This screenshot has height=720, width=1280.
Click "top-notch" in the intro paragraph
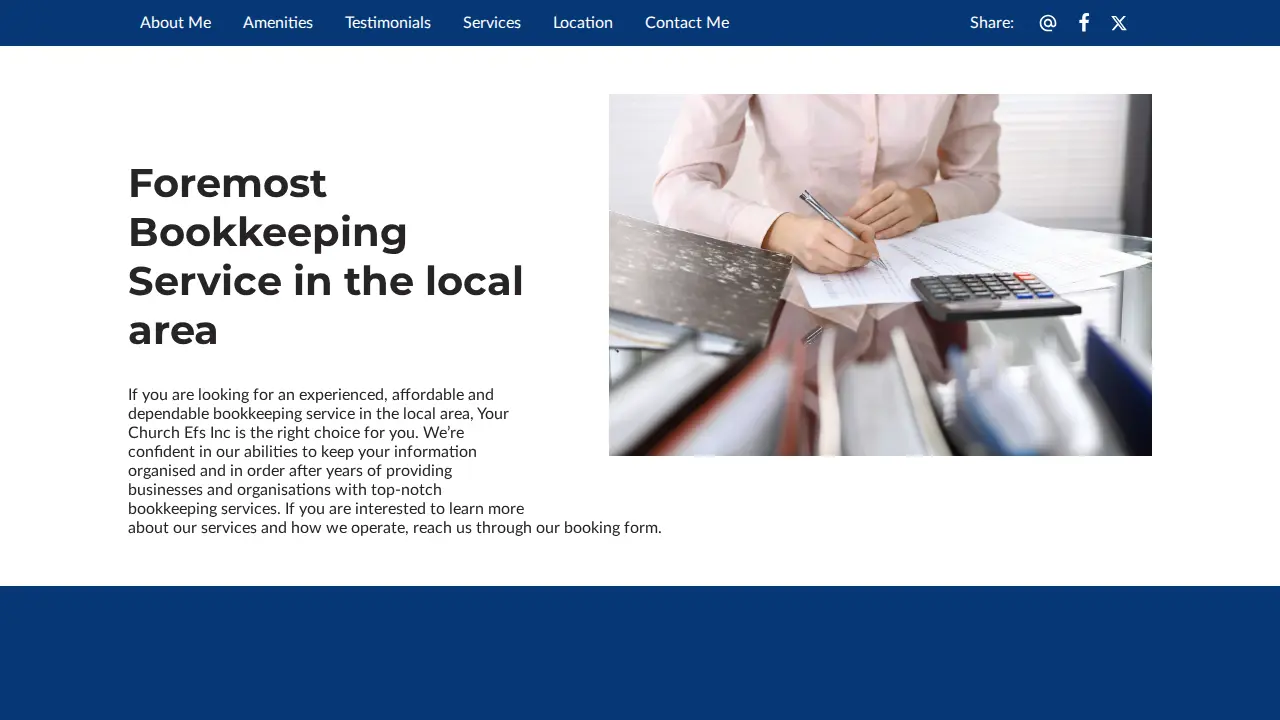point(408,490)
